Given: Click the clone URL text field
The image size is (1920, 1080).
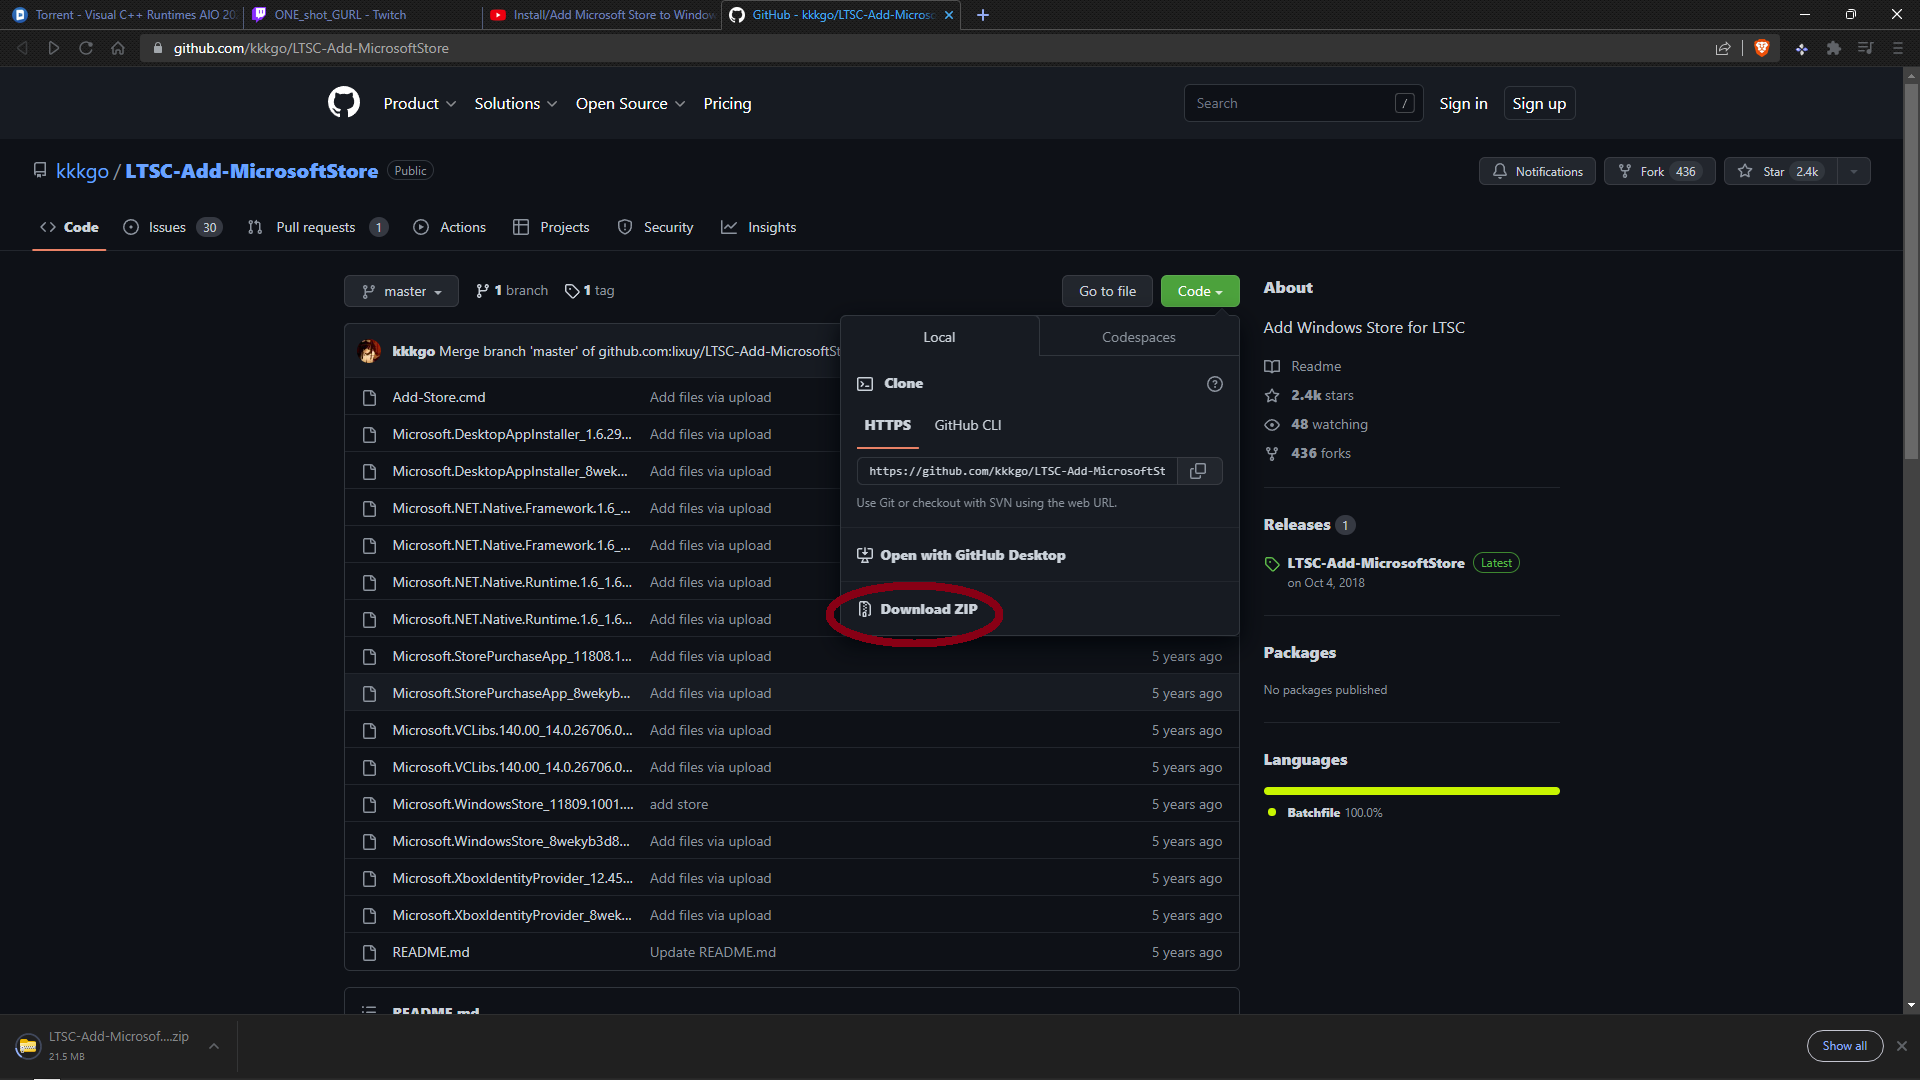Looking at the screenshot, I should tap(1017, 471).
